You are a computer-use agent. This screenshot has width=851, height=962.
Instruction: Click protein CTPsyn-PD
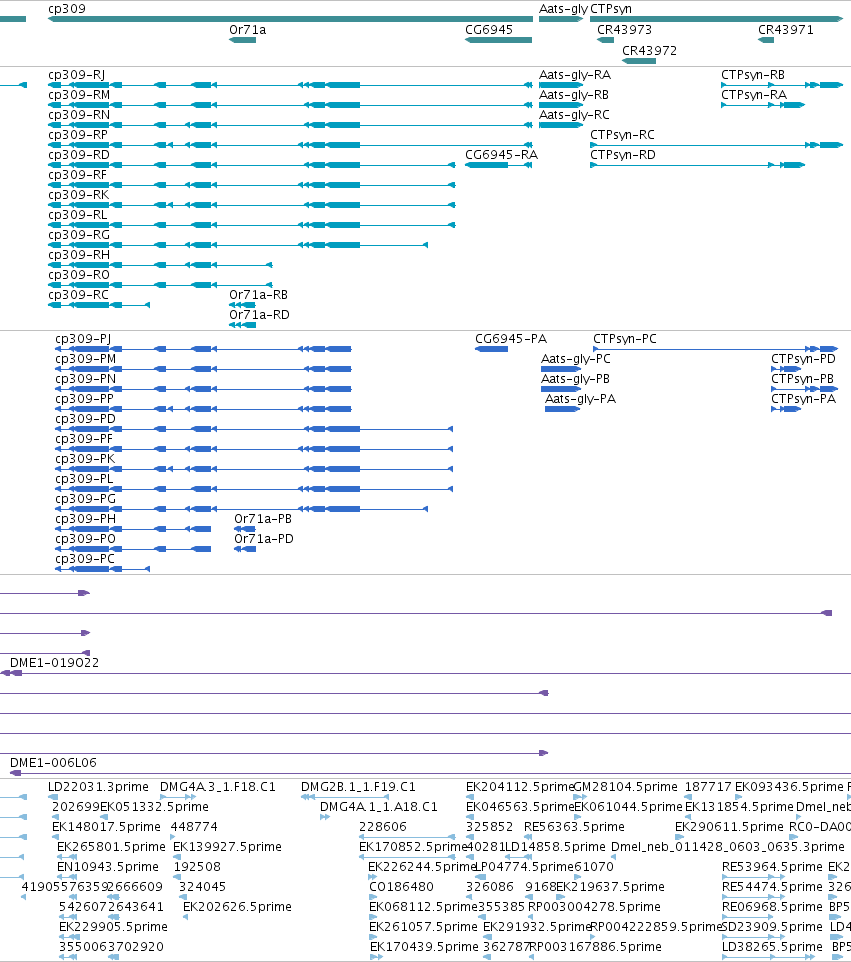pyautogui.click(x=803, y=359)
